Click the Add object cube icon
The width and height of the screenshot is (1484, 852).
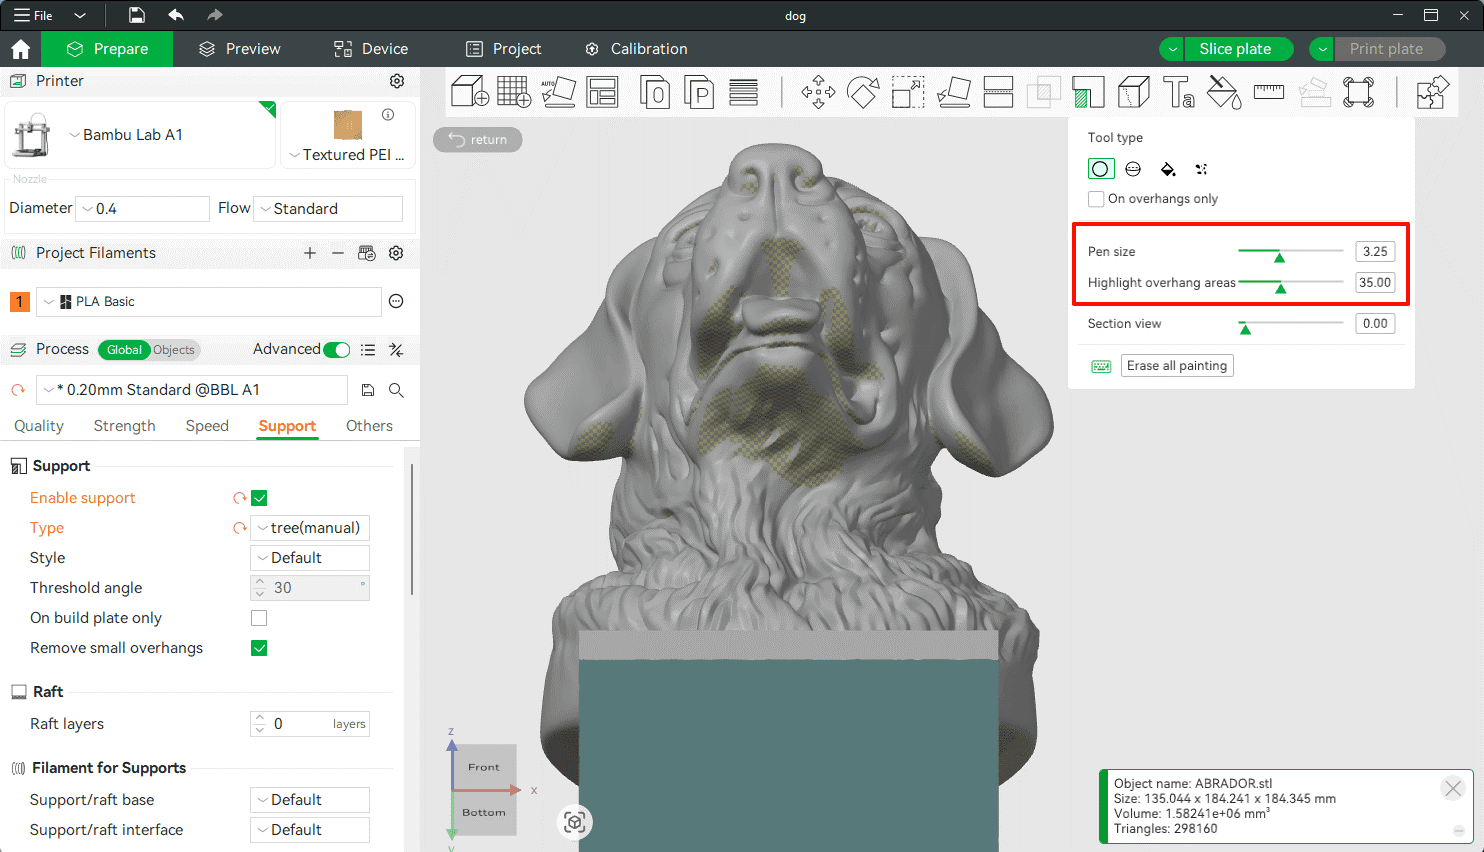point(469,92)
